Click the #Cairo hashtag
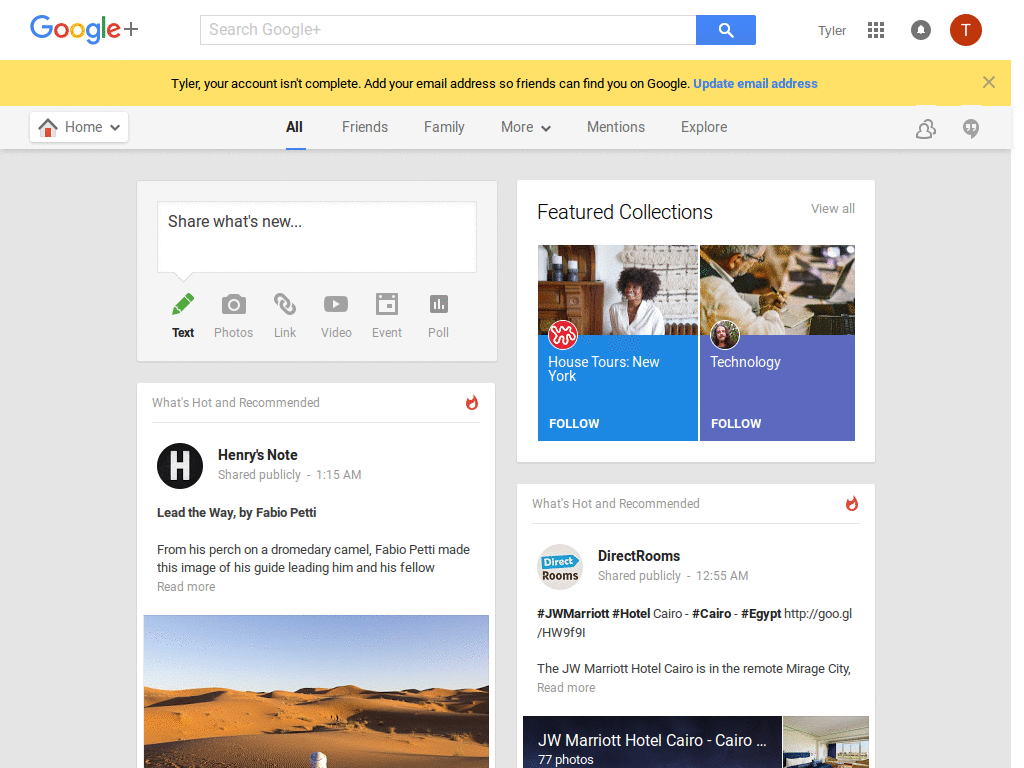1024x768 pixels. [711, 614]
